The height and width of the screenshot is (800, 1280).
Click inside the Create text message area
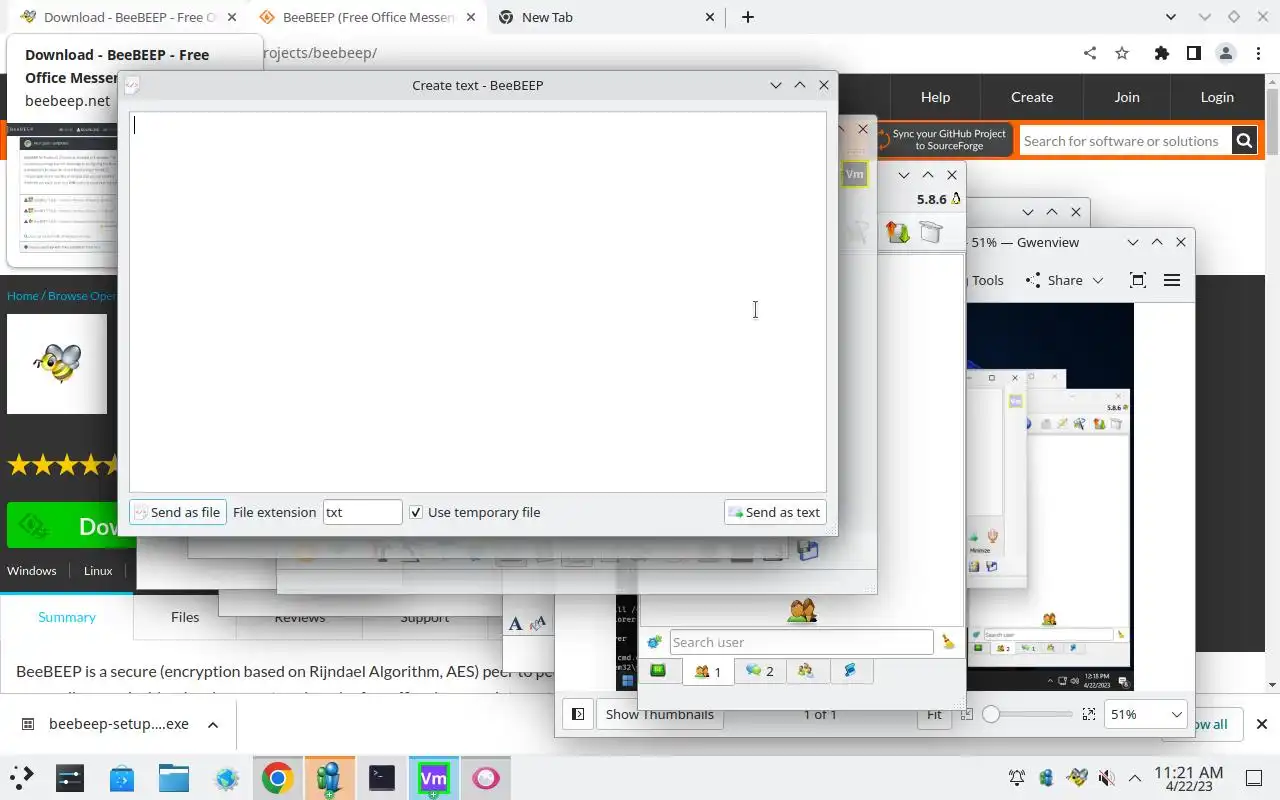(478, 301)
